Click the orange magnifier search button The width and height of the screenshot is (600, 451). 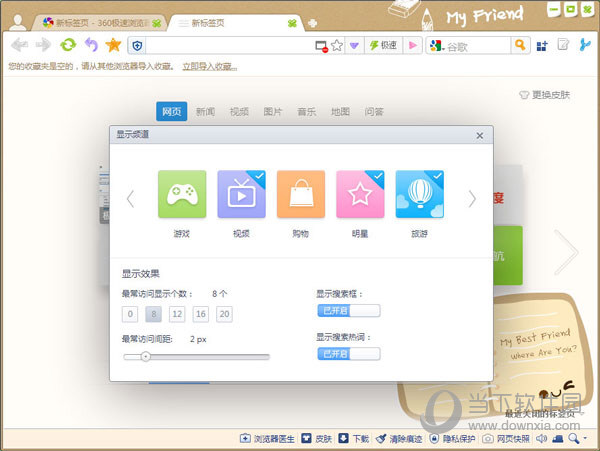click(x=520, y=45)
